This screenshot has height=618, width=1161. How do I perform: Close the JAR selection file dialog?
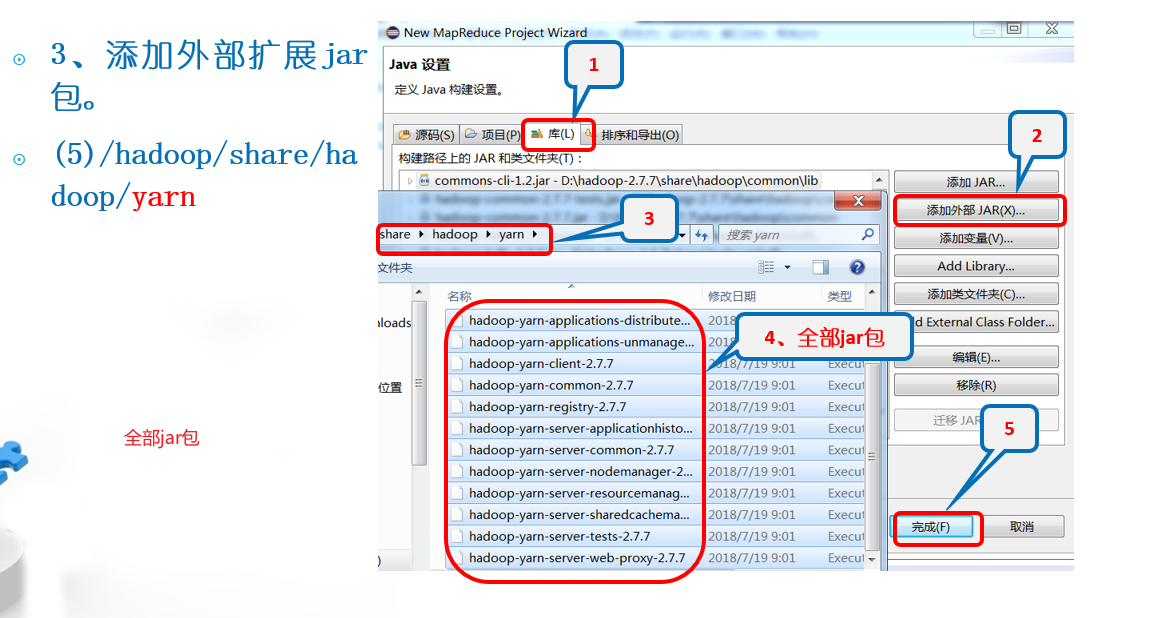click(x=858, y=201)
